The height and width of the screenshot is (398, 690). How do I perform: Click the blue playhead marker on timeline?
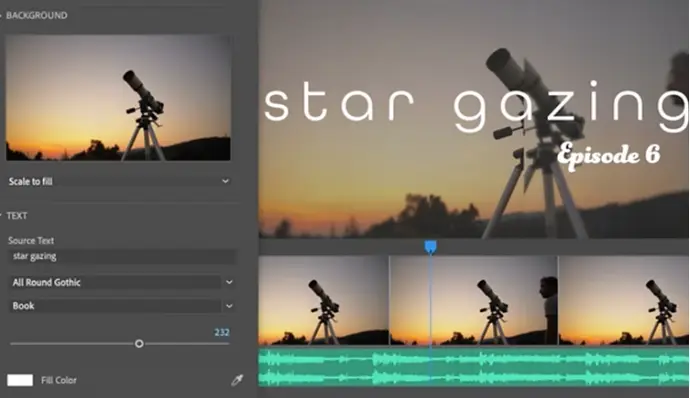coord(430,247)
